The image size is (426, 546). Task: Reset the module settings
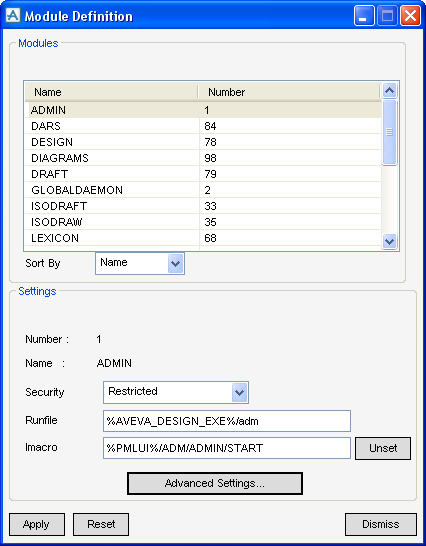click(101, 524)
